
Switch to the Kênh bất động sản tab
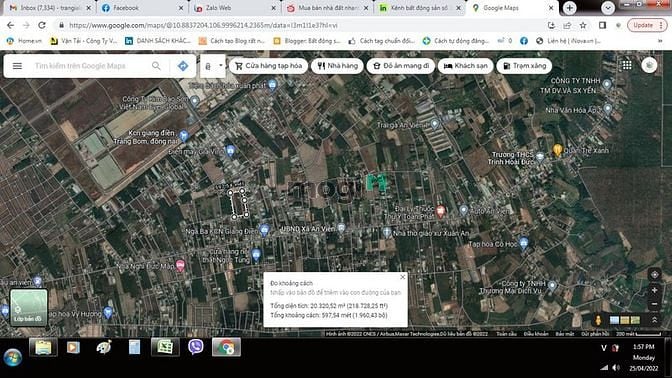click(x=420, y=8)
